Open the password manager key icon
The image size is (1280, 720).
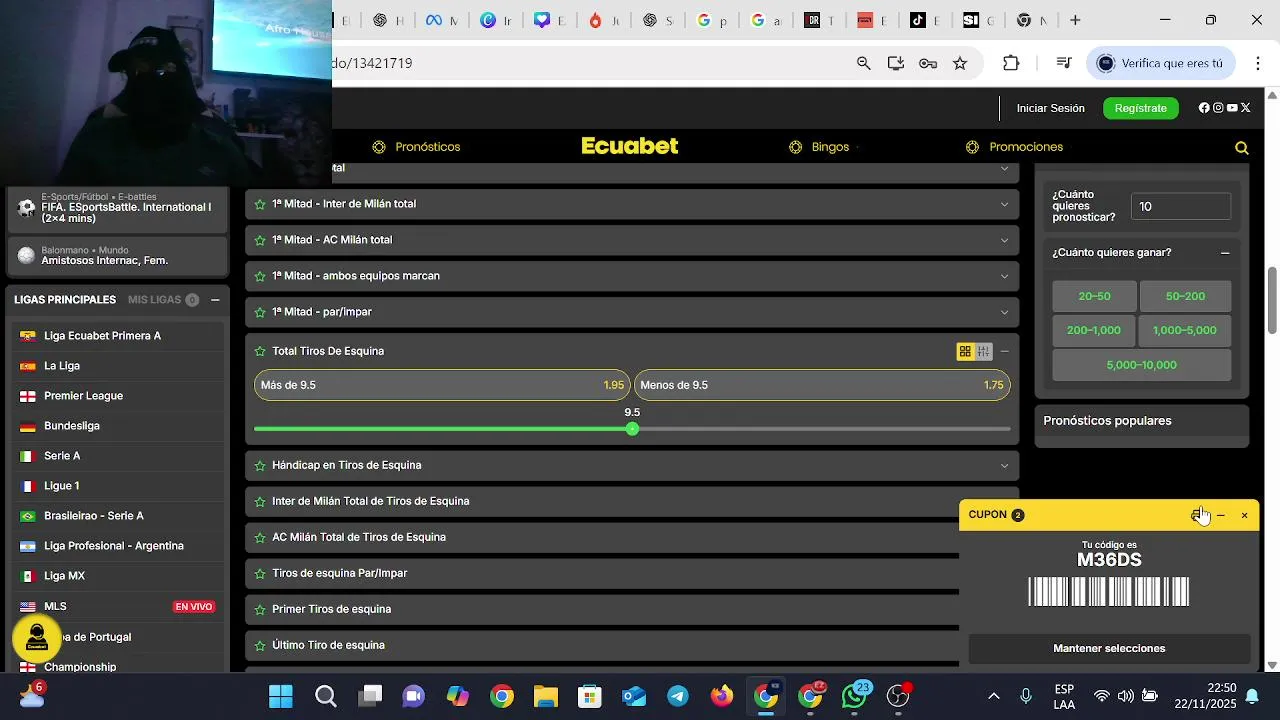tap(928, 63)
